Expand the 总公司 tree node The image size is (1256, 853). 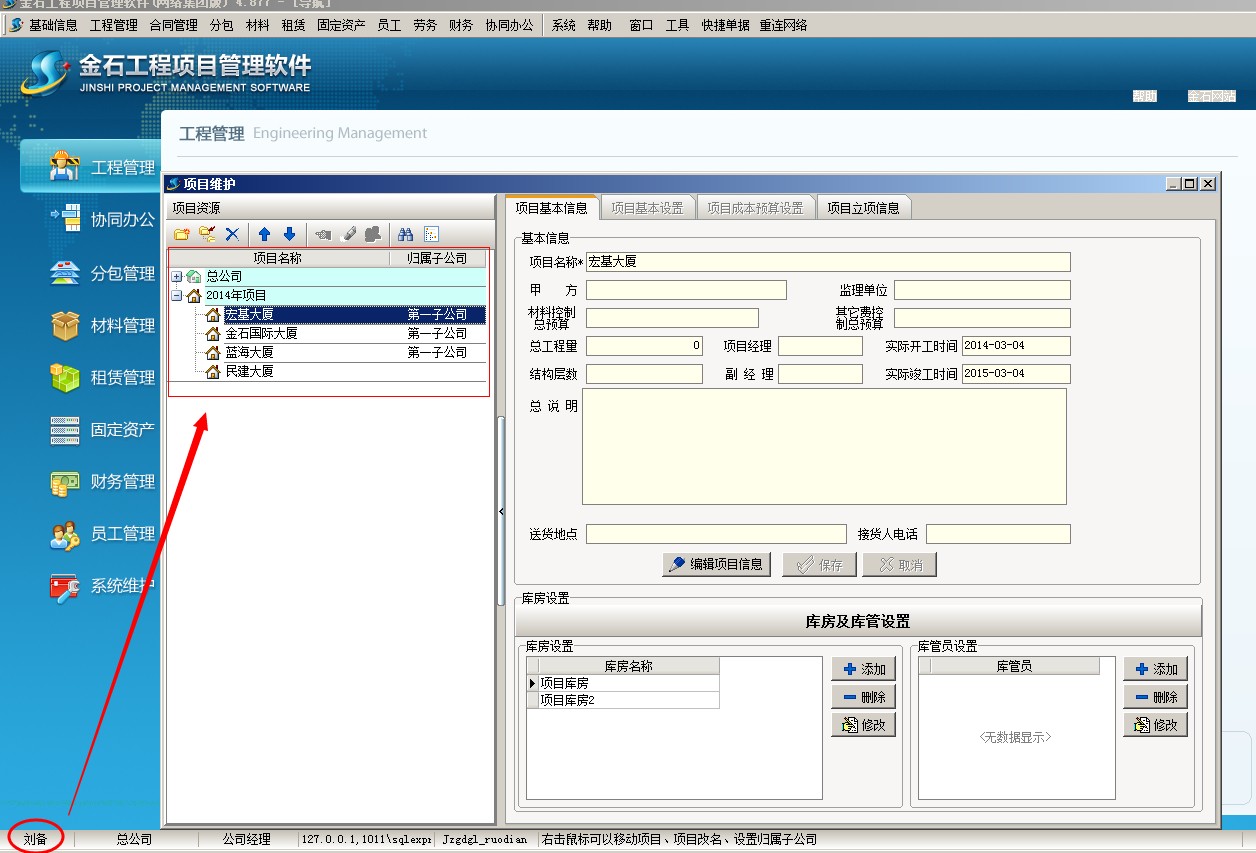click(x=177, y=277)
